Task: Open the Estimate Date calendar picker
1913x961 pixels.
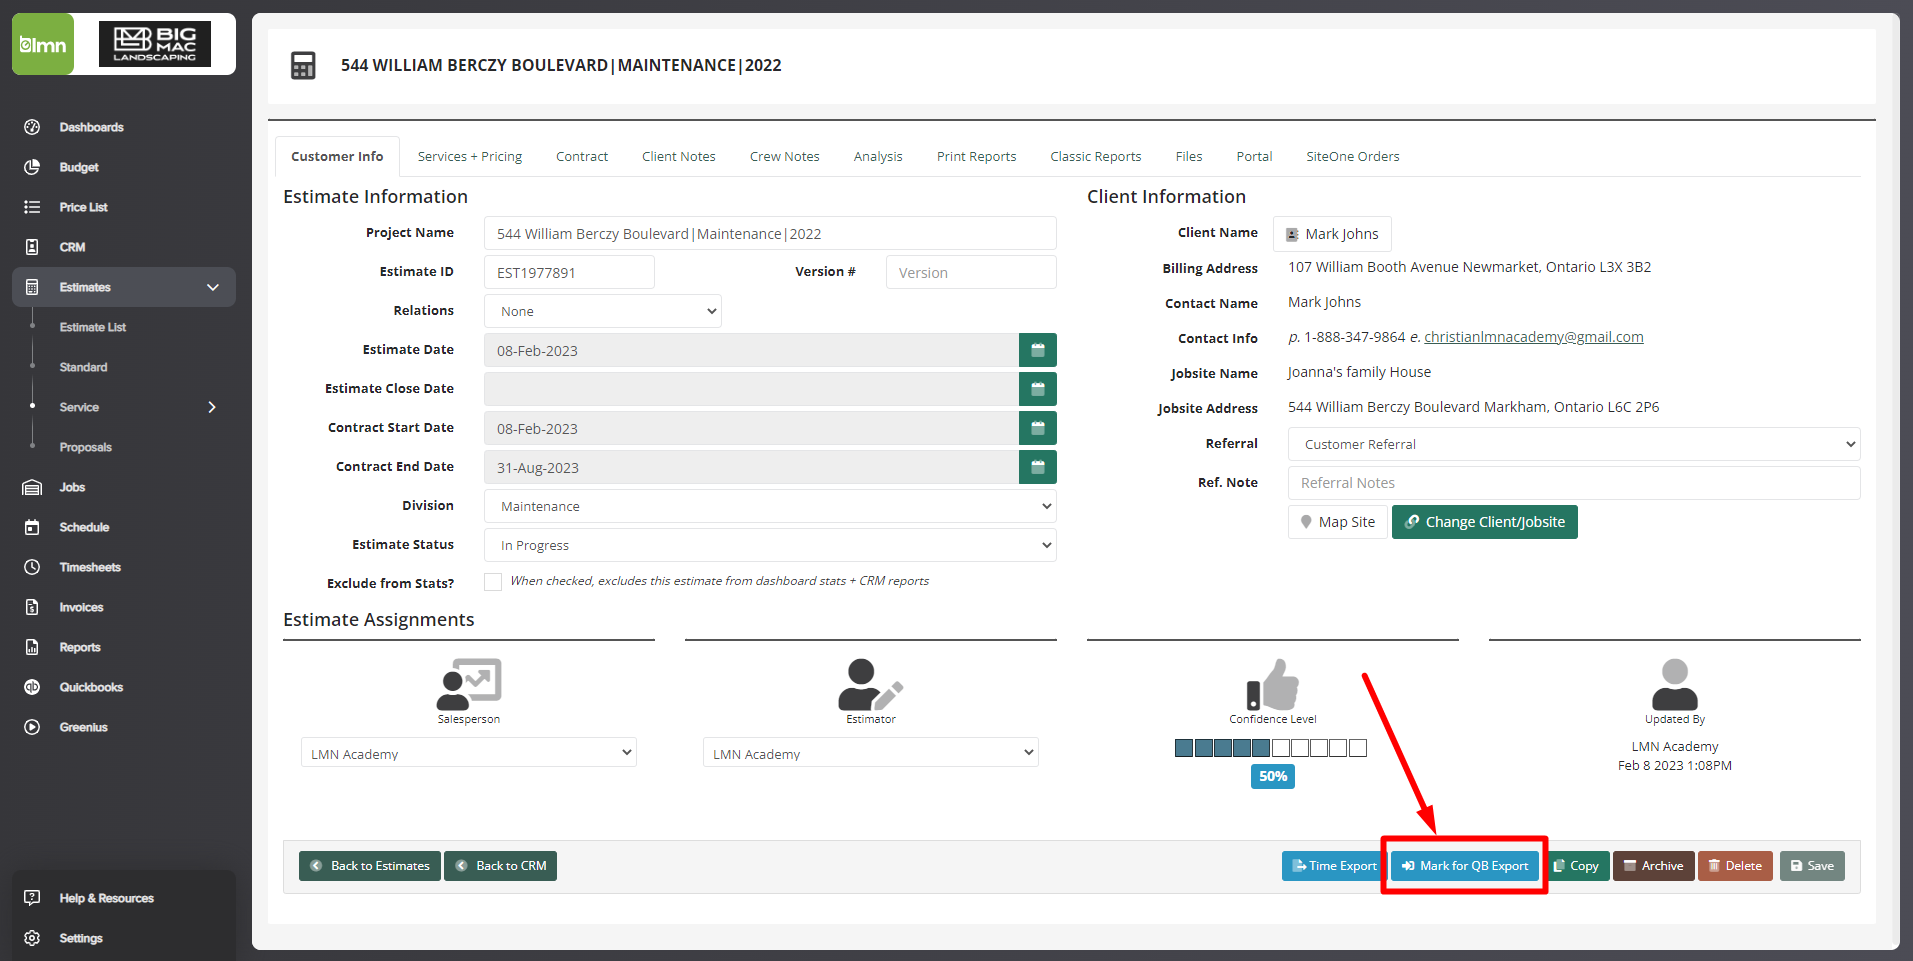Action: coord(1037,350)
